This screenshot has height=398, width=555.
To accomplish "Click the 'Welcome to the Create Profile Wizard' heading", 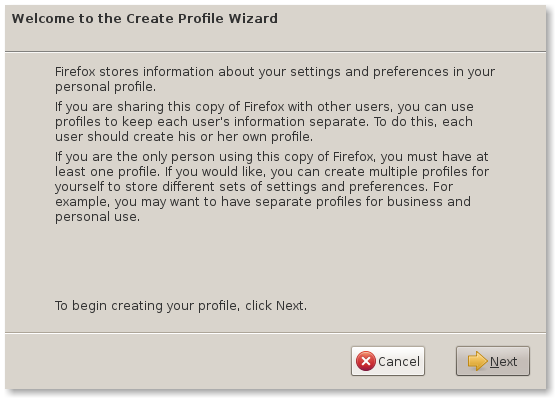I will point(145,18).
